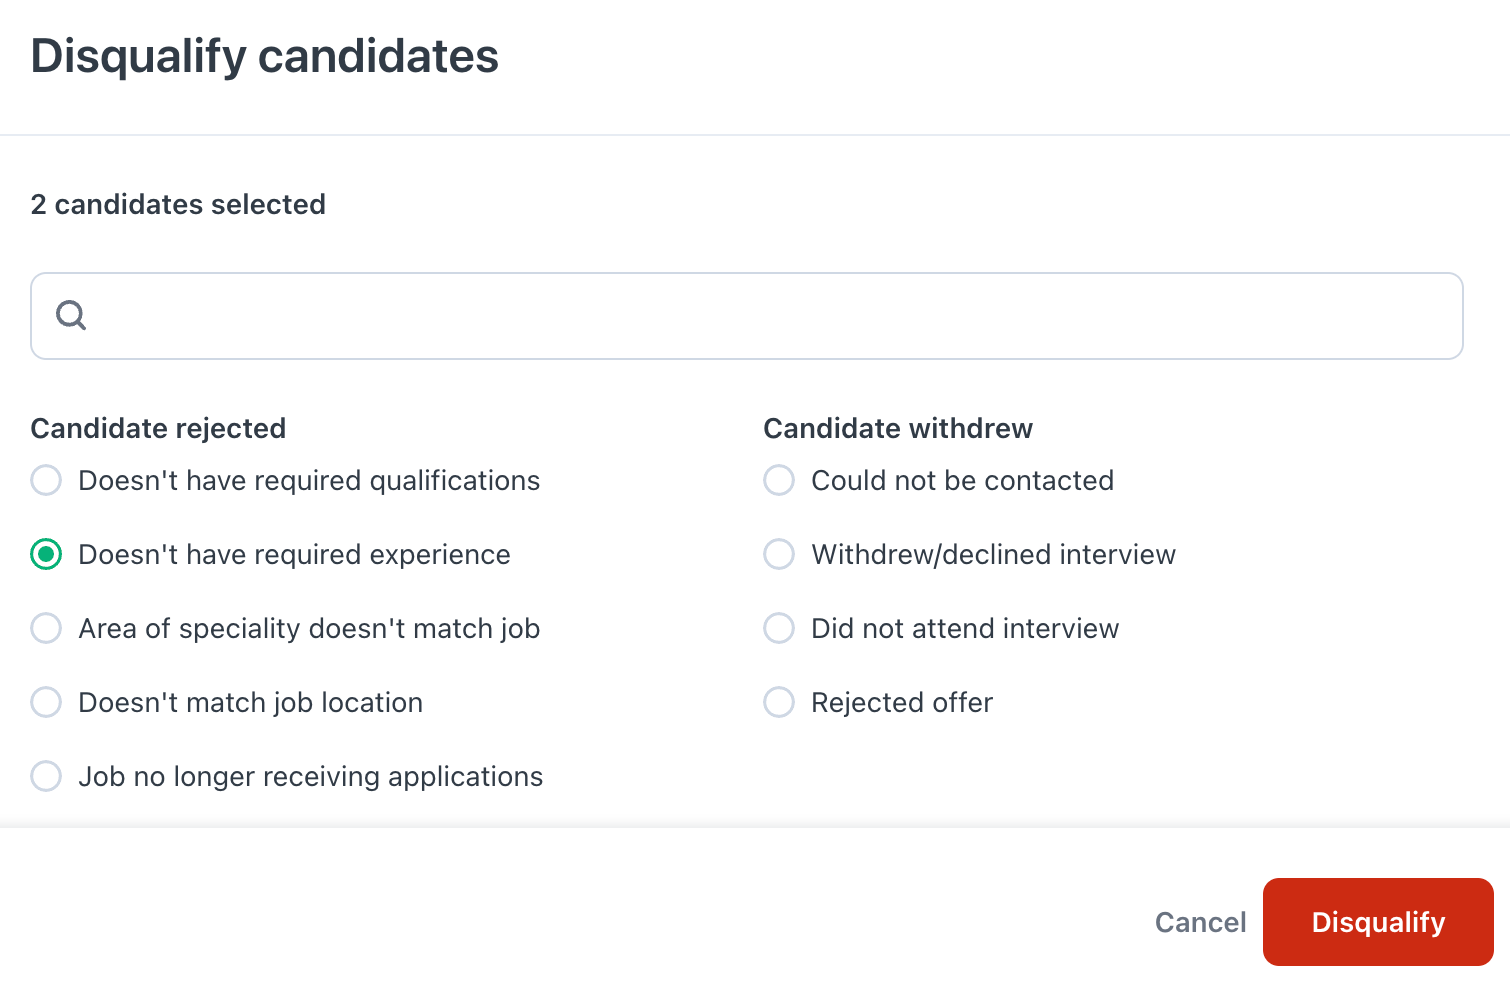Screen dimensions: 1510x982
Task: Click the "Rejected offer" label text
Action: click(x=902, y=702)
